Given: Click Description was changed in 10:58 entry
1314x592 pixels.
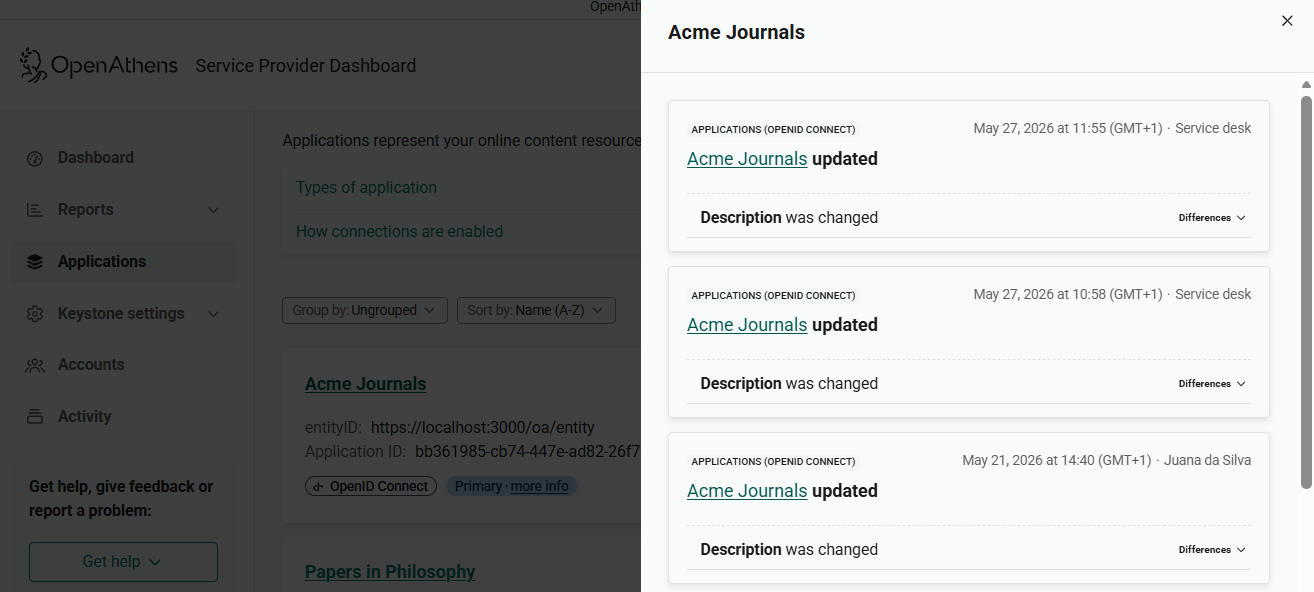Looking at the screenshot, I should click(x=789, y=384).
